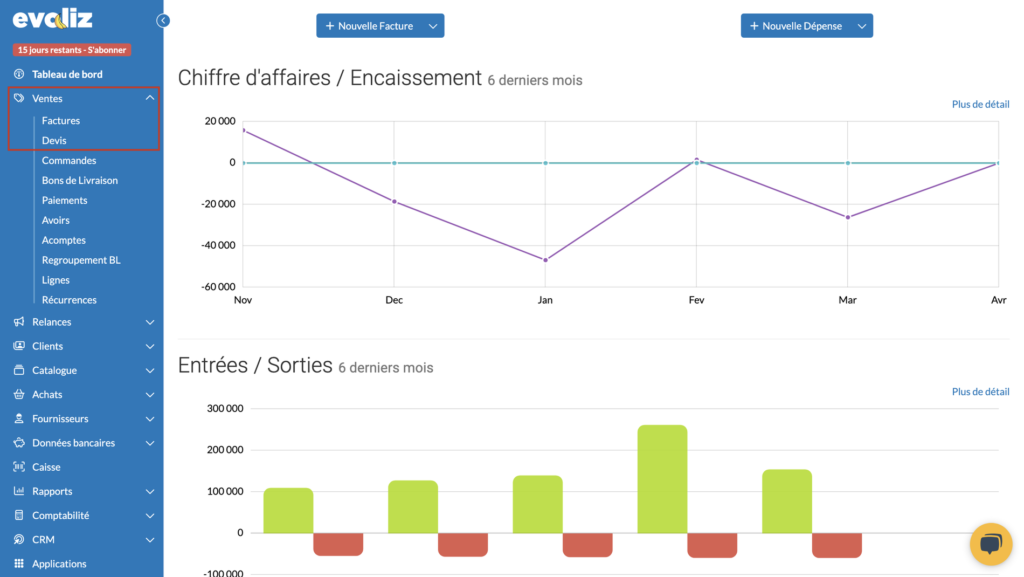Expand the Catalogue menu chevron
Image resolution: width=1024 pixels, height=577 pixels.
(x=150, y=370)
